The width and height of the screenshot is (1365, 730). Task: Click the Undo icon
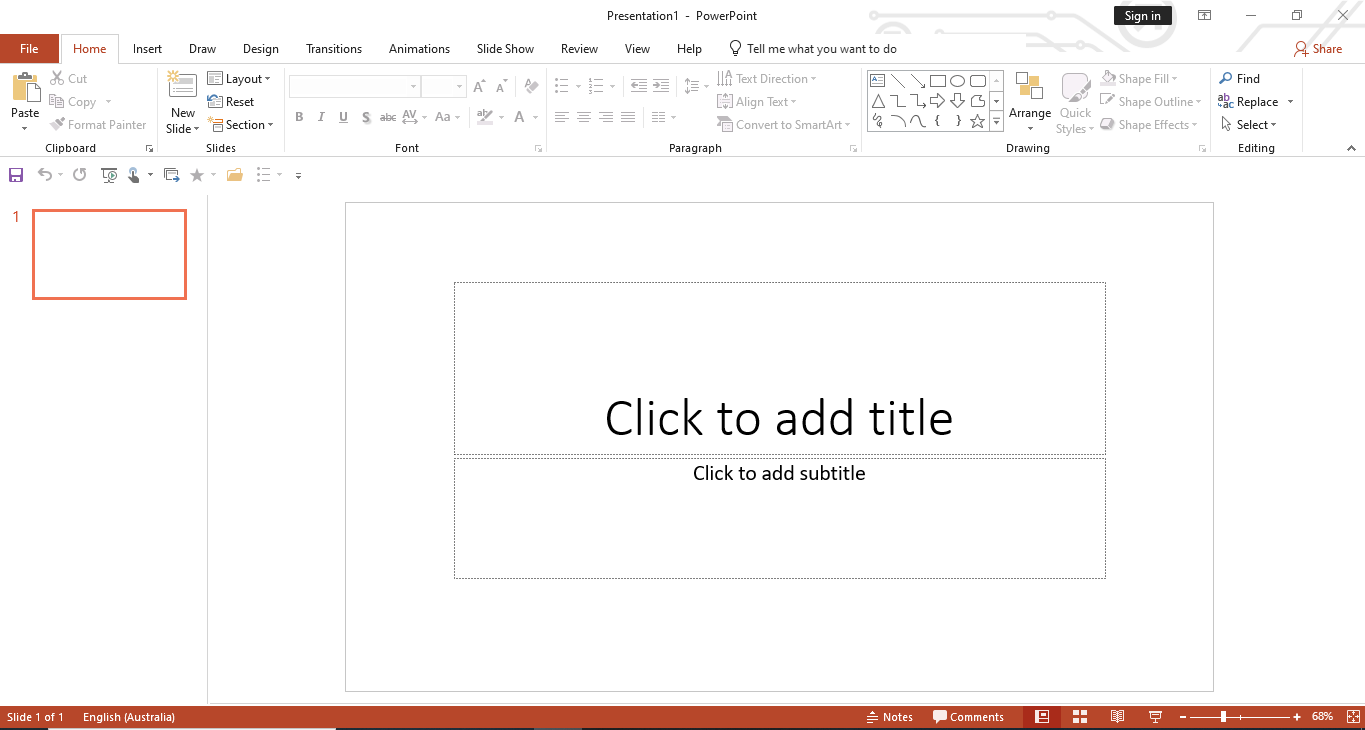coord(45,174)
